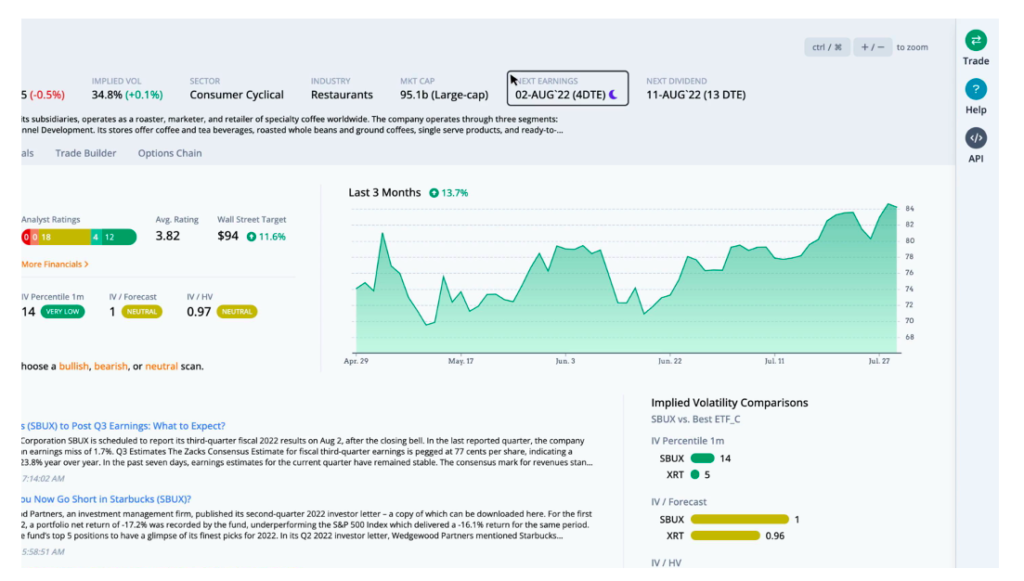Open the Help question mark icon
The image size is (1024, 581).
click(x=976, y=89)
